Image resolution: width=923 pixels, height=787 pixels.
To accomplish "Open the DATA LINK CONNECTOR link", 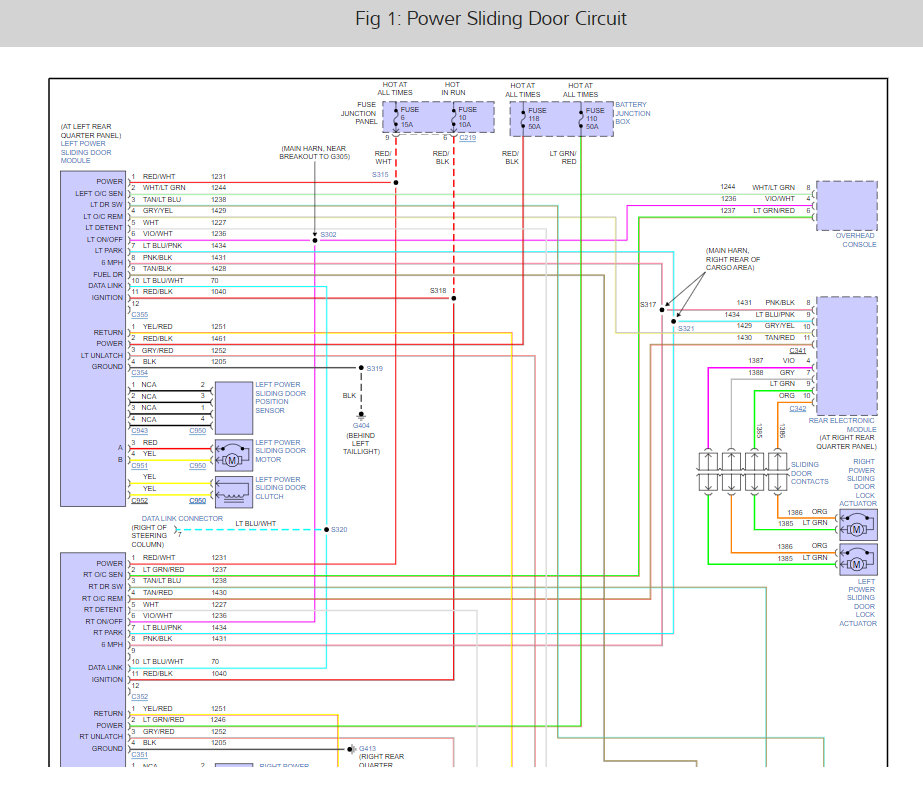I will click(x=182, y=519).
